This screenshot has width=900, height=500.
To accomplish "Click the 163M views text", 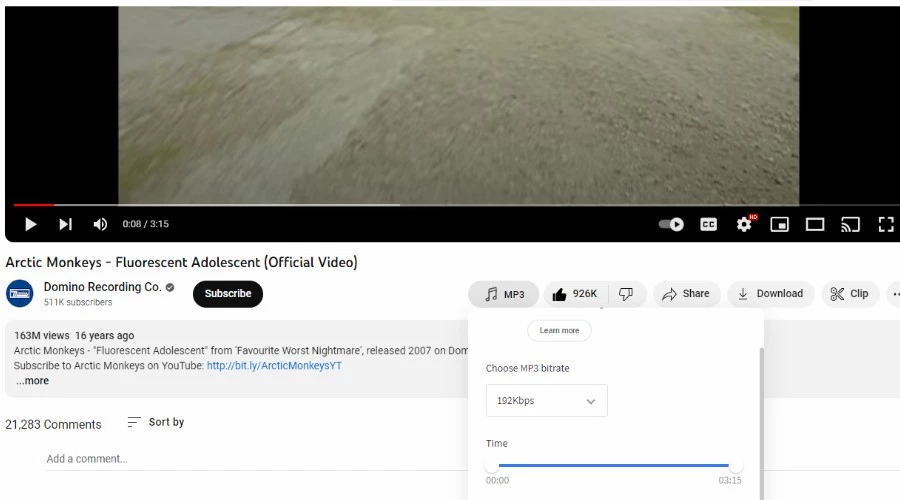I will tap(41, 335).
